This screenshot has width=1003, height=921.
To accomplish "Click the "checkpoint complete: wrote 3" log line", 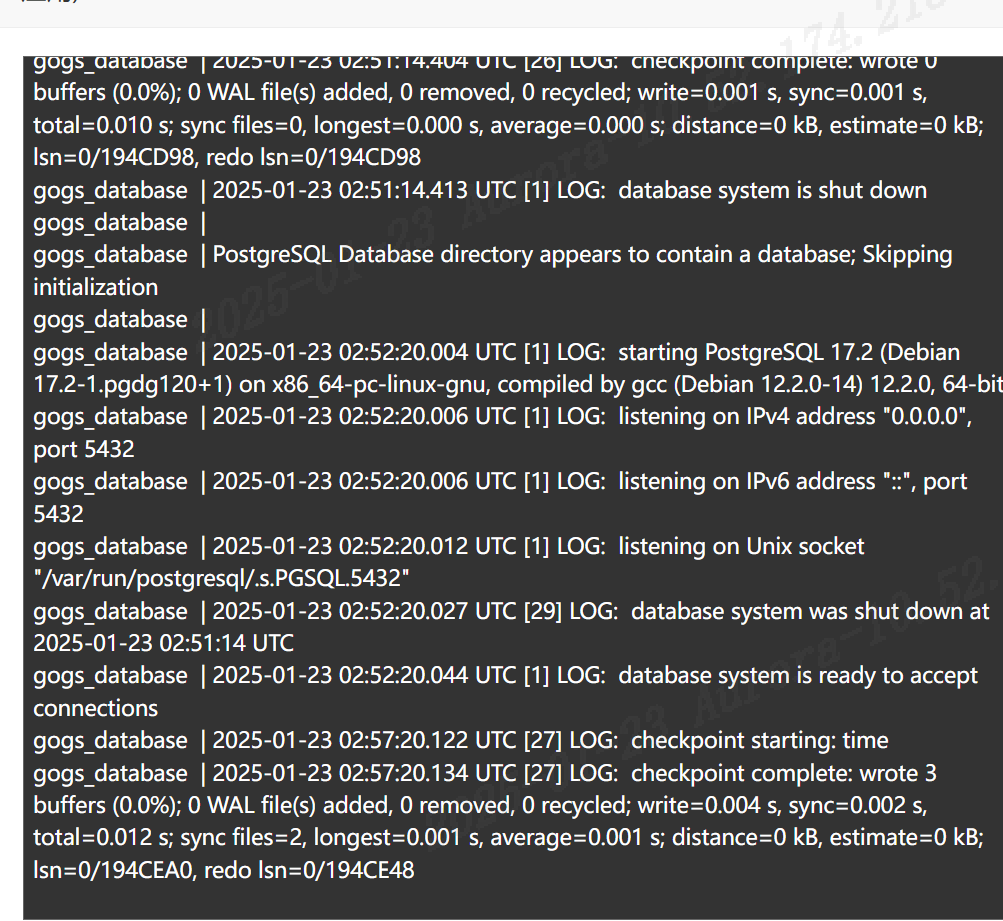I will click(x=485, y=773).
